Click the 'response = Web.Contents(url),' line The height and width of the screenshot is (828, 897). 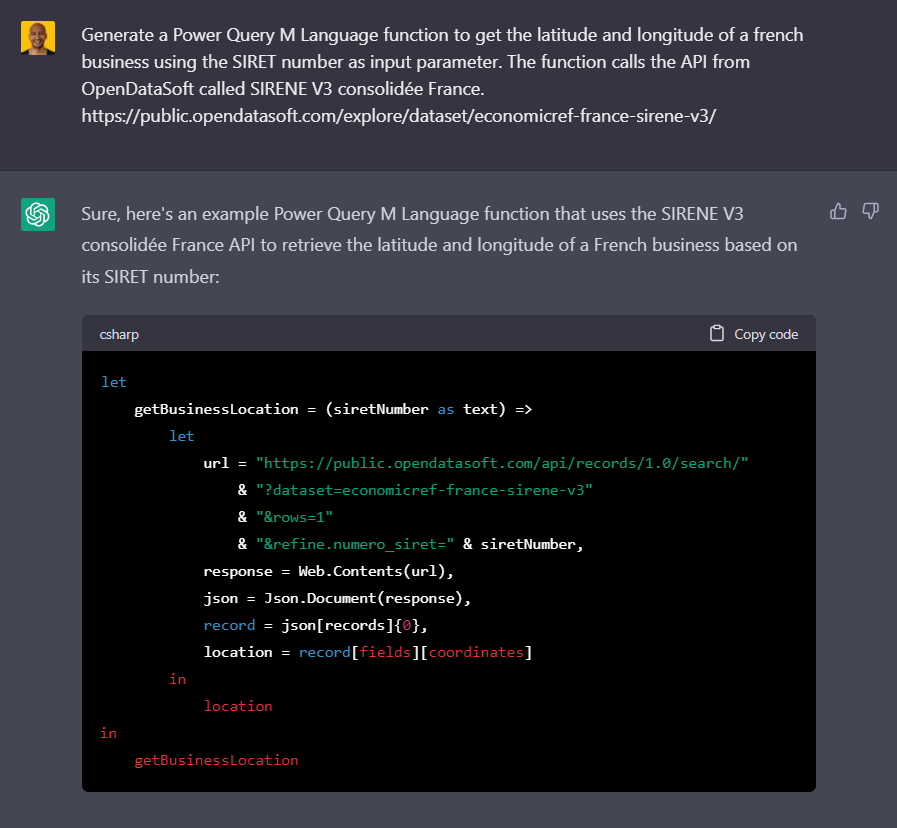[x=328, y=571]
